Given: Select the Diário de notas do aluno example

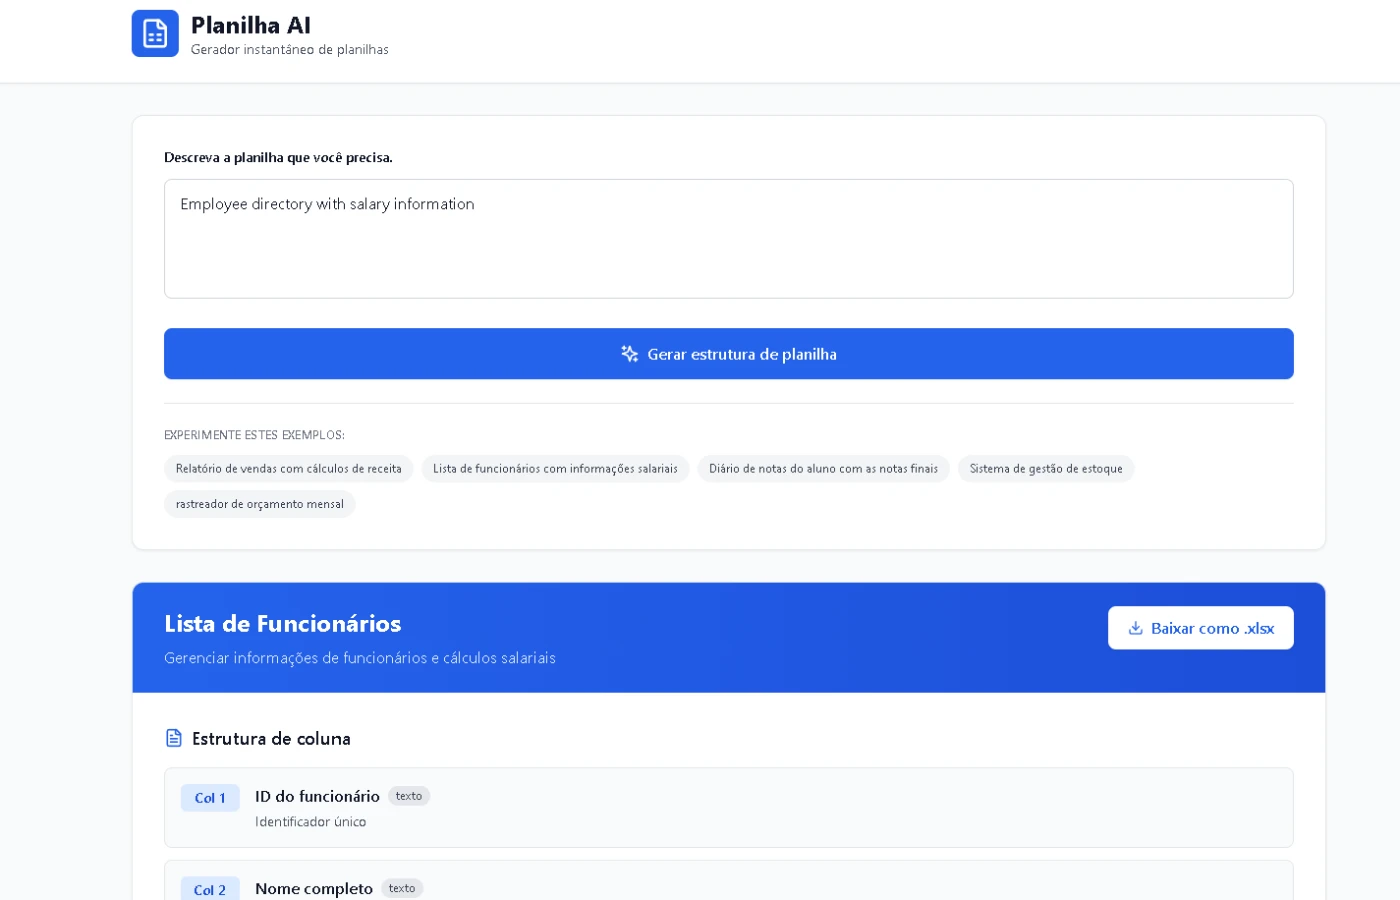Looking at the screenshot, I should (823, 469).
